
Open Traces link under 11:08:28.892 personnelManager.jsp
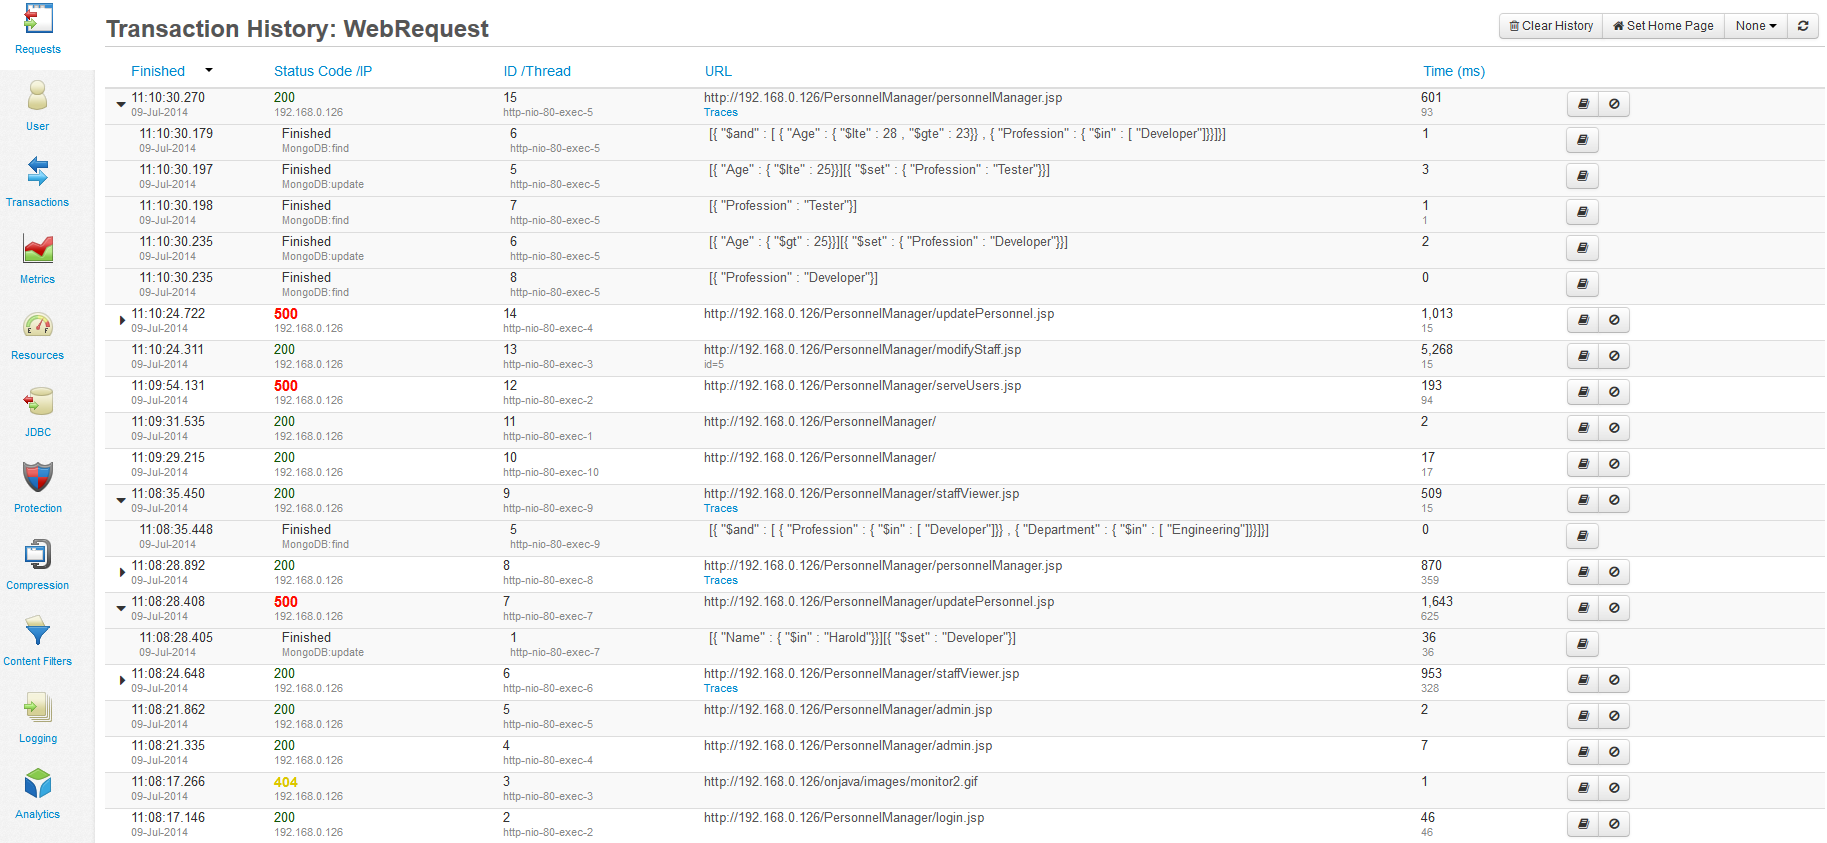tap(720, 581)
